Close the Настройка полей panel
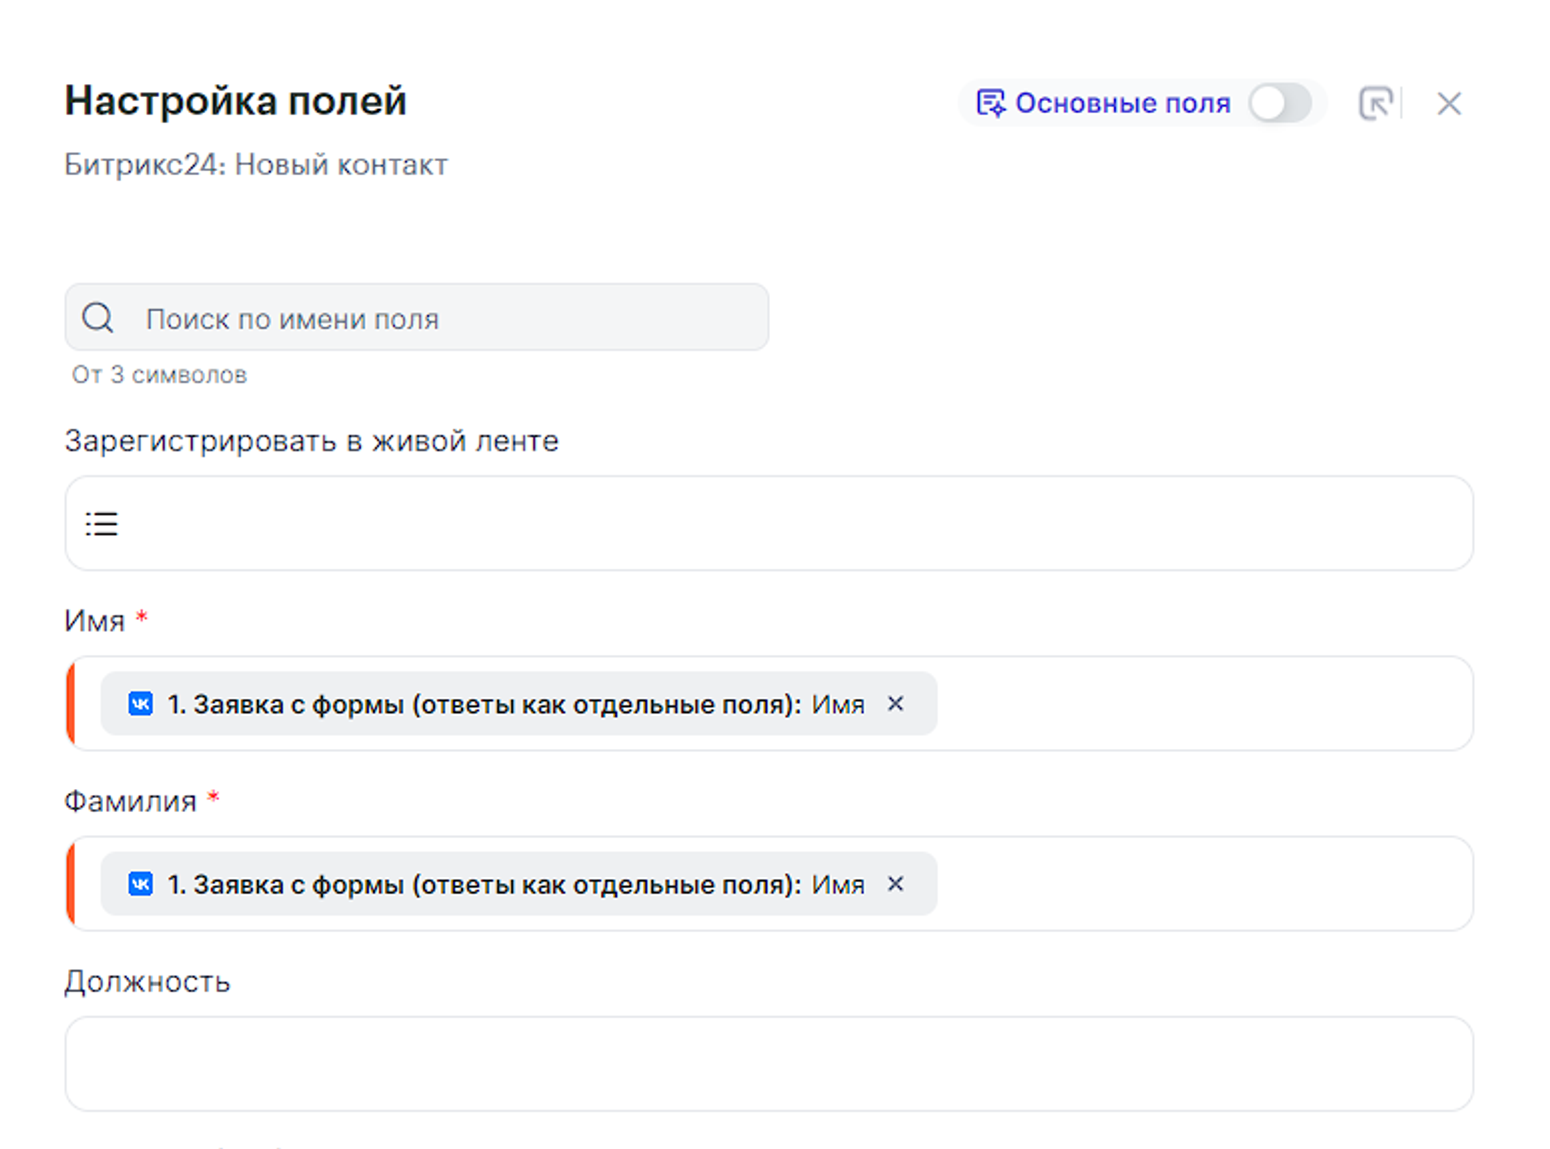This screenshot has height=1149, width=1550. [1448, 103]
